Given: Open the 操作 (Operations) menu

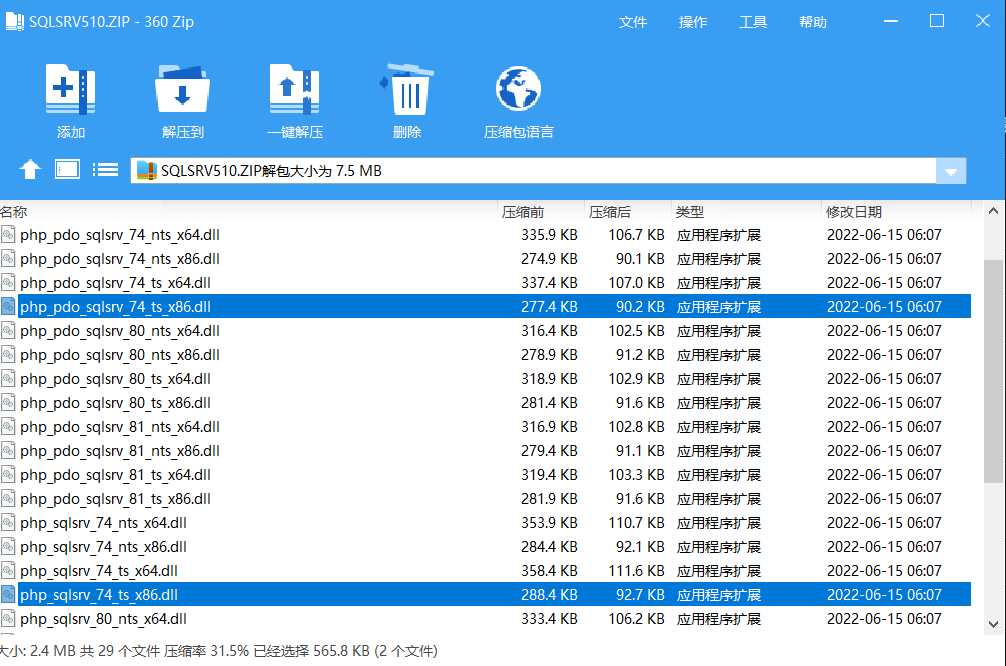Looking at the screenshot, I should coord(693,22).
